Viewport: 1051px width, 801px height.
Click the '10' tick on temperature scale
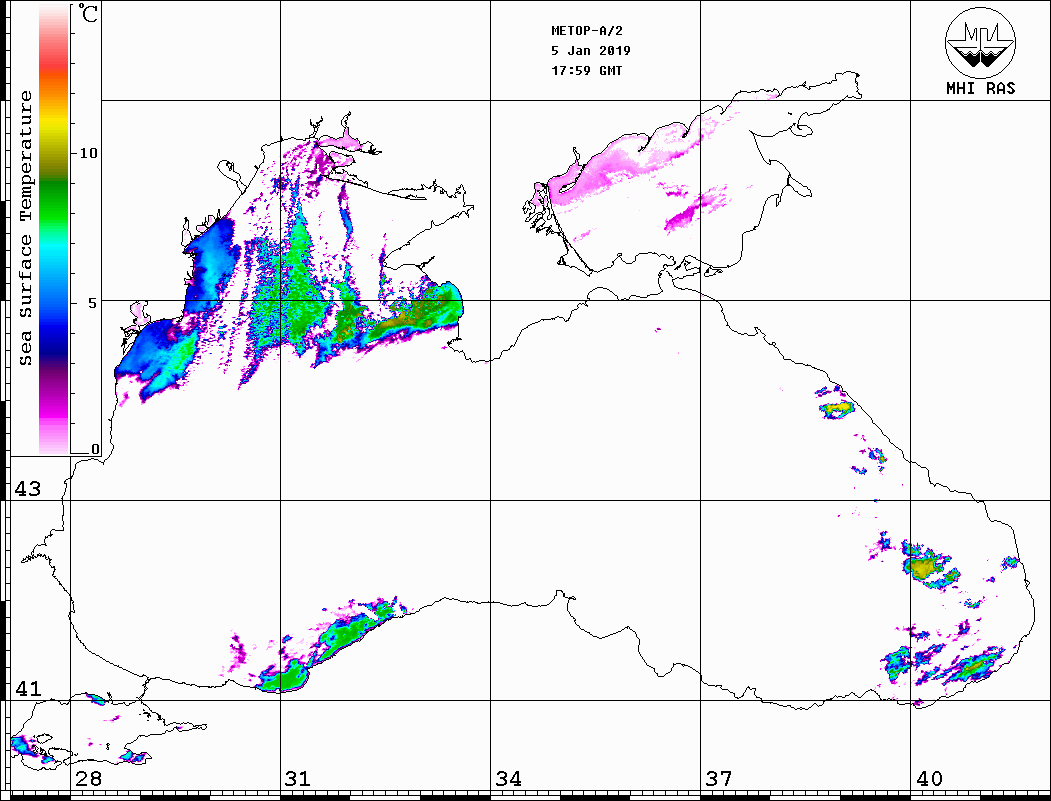tap(88, 153)
